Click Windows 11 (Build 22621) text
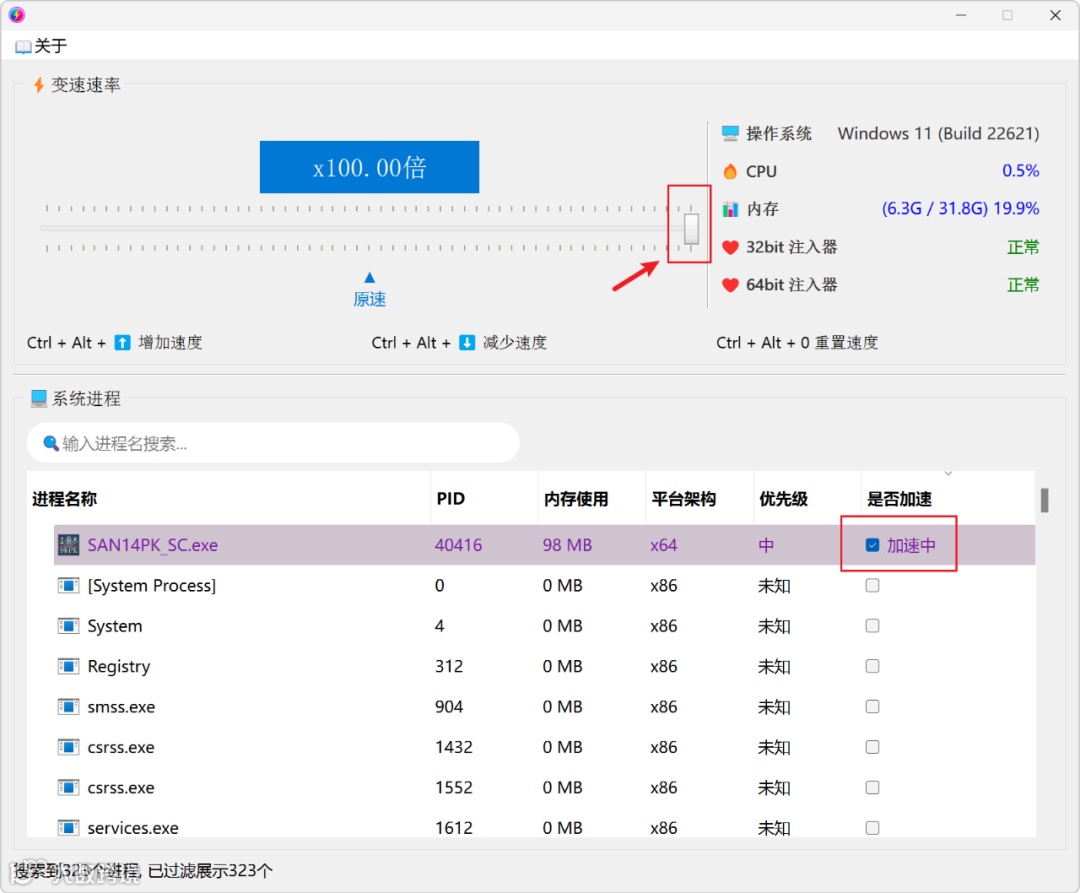Image resolution: width=1080 pixels, height=893 pixels. (x=938, y=134)
